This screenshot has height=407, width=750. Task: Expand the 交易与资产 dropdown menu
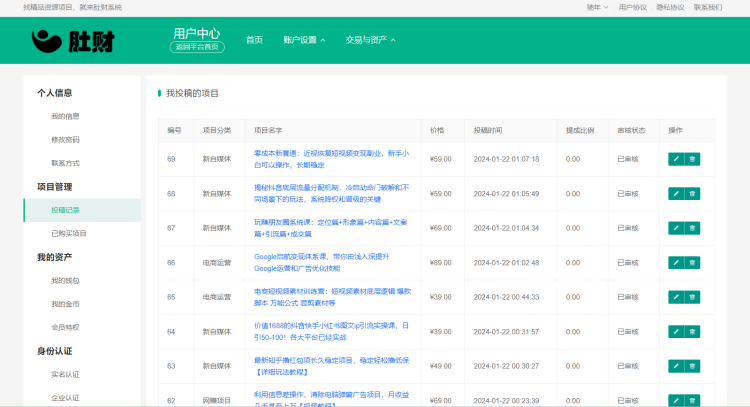point(370,40)
